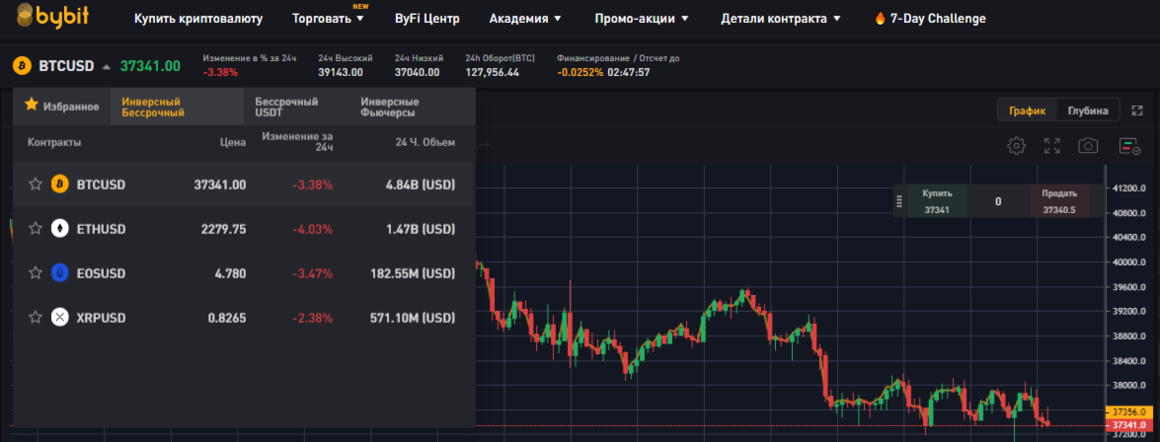Open the Промо-акции dropdown menu
Screen dimensions: 1160x442
coord(642,19)
